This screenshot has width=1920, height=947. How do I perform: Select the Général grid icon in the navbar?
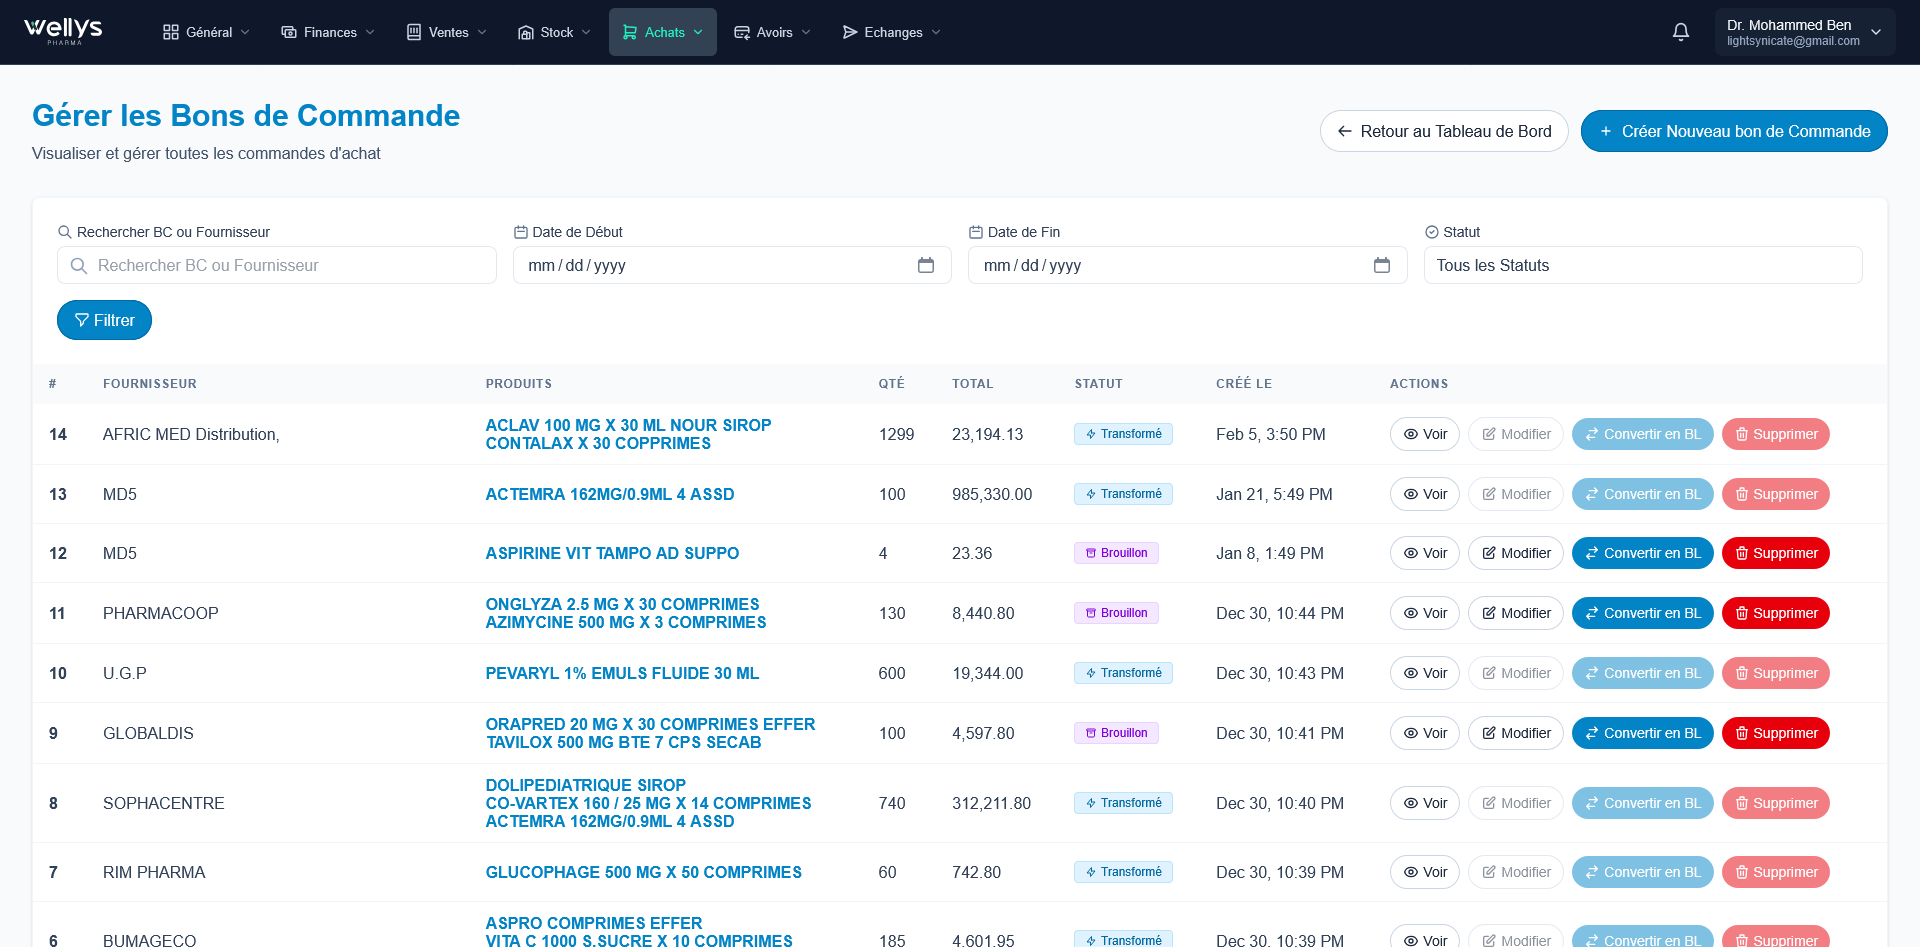(x=170, y=31)
